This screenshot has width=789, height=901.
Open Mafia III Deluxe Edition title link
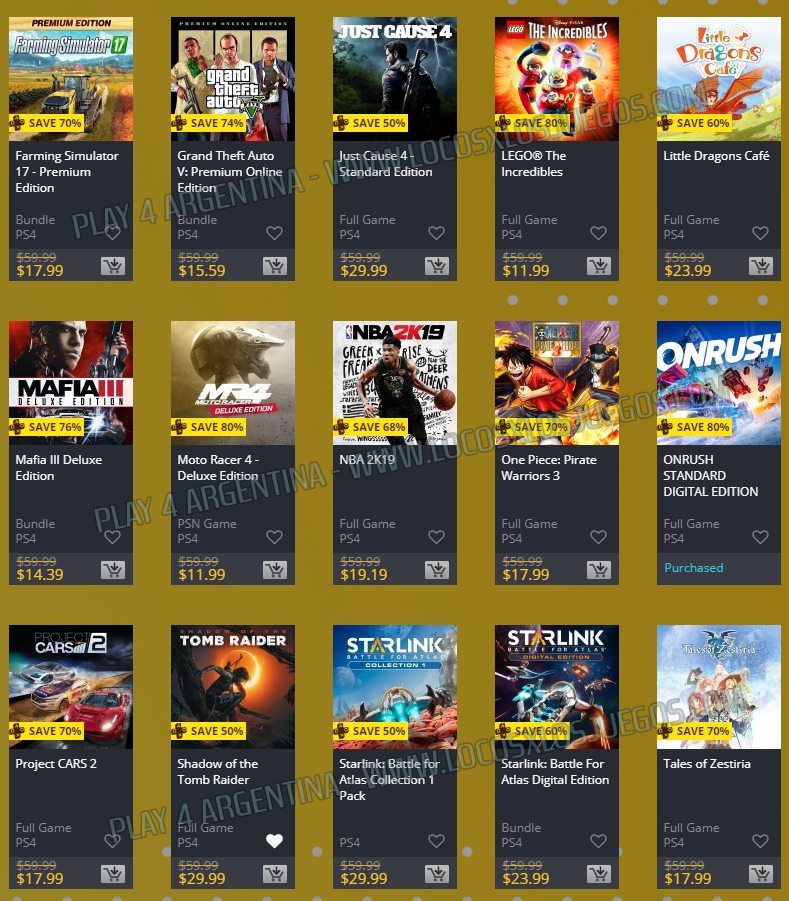(59, 468)
